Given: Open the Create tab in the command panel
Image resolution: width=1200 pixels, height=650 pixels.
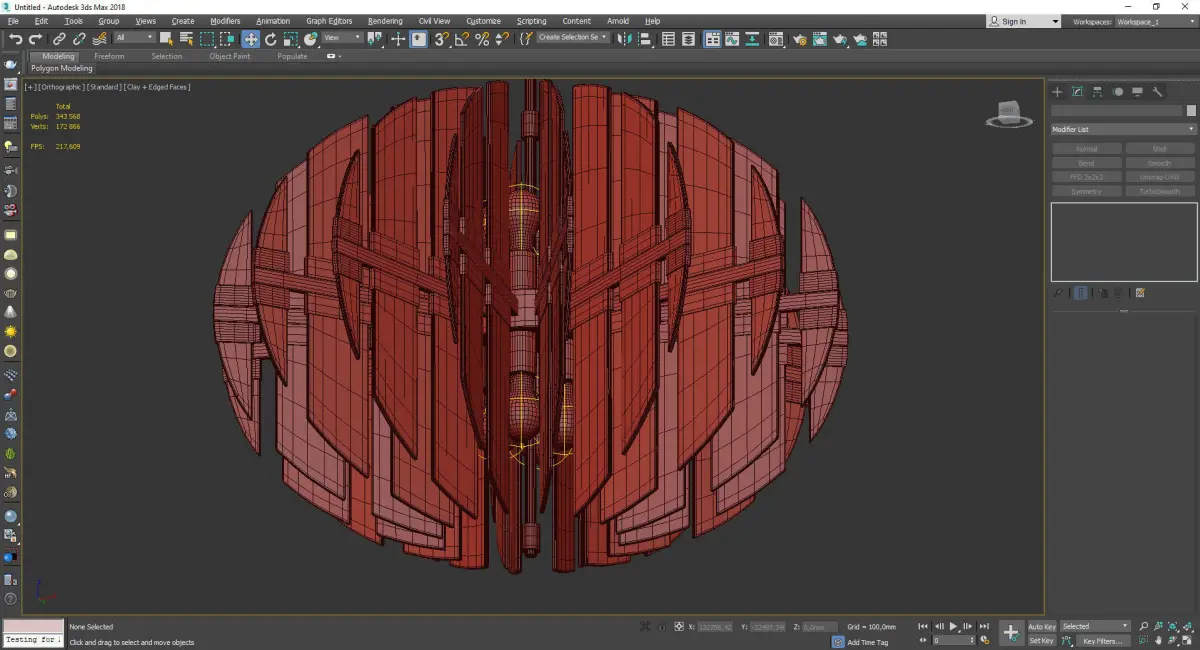Looking at the screenshot, I should click(x=1058, y=92).
